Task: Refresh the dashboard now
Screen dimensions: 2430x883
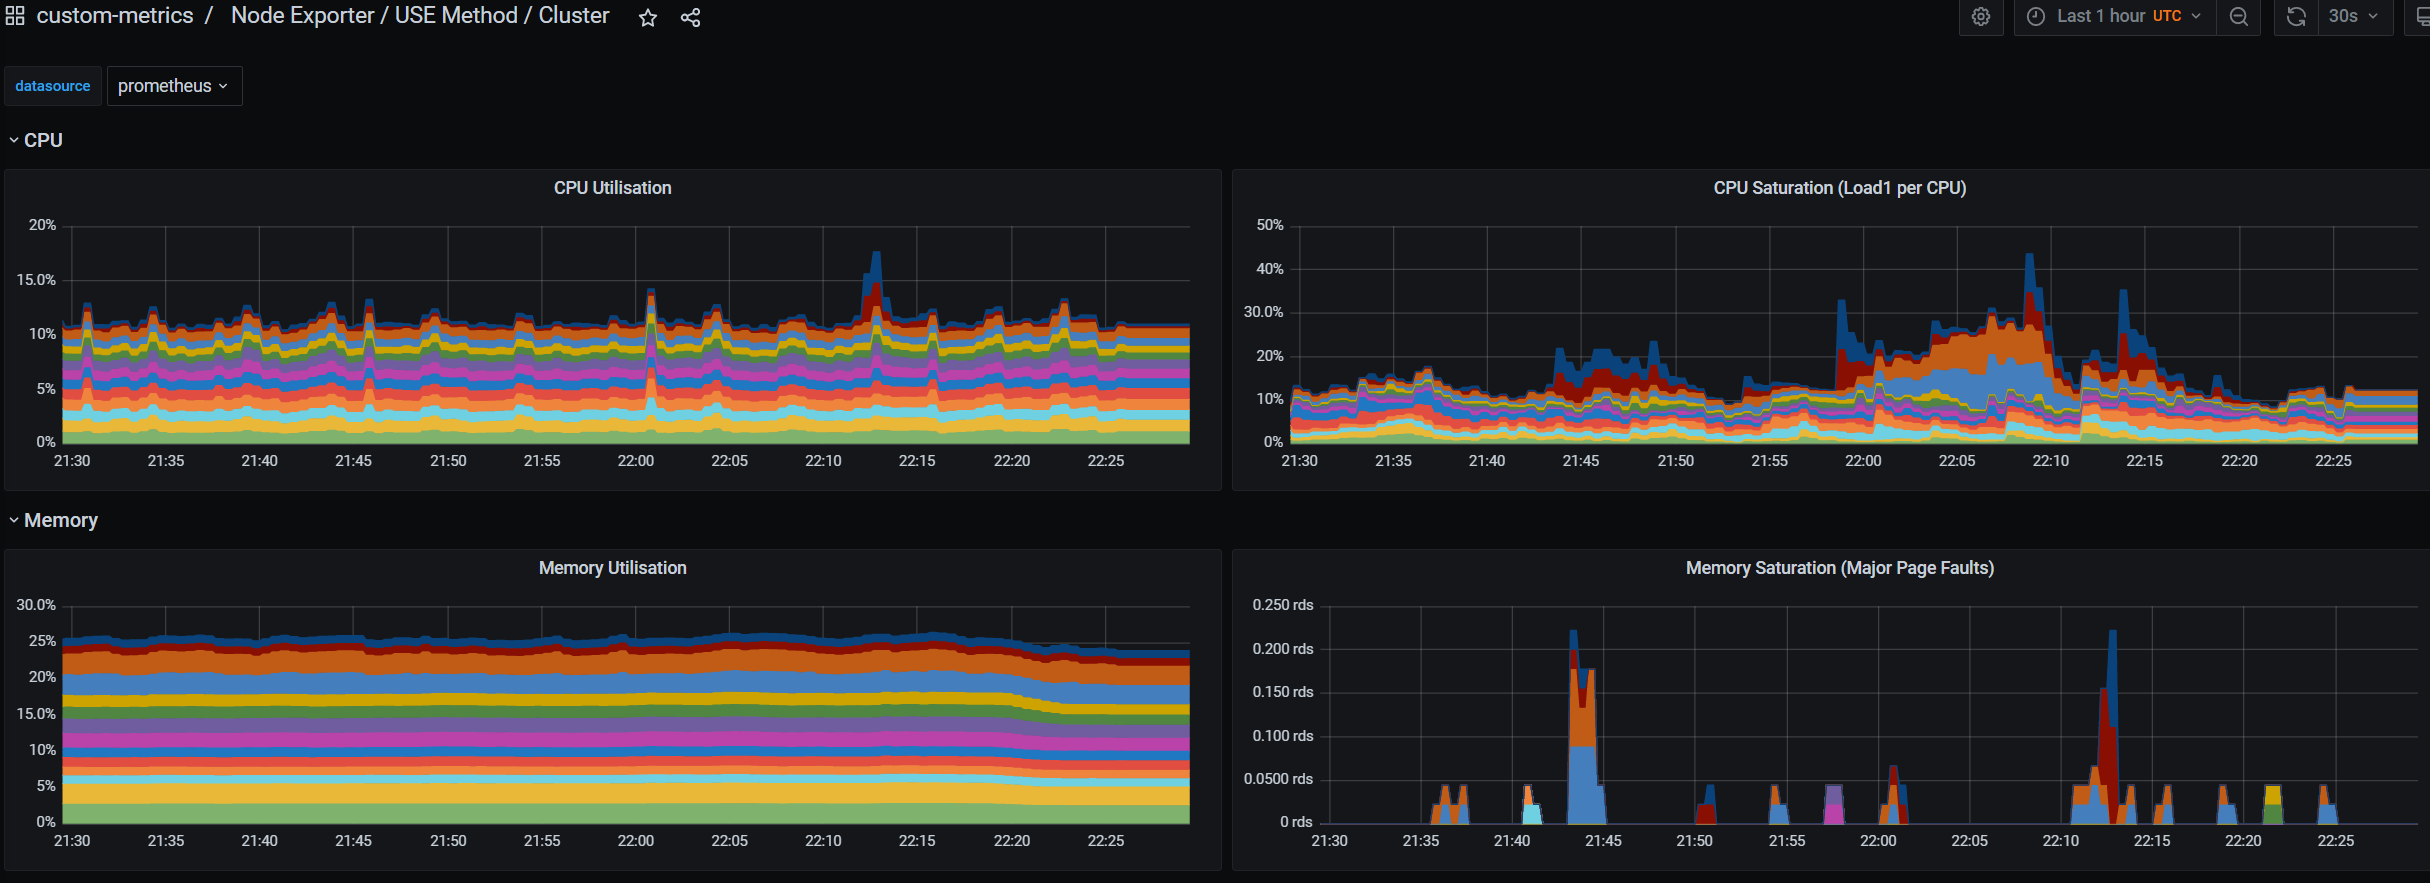Action: pos(2296,17)
